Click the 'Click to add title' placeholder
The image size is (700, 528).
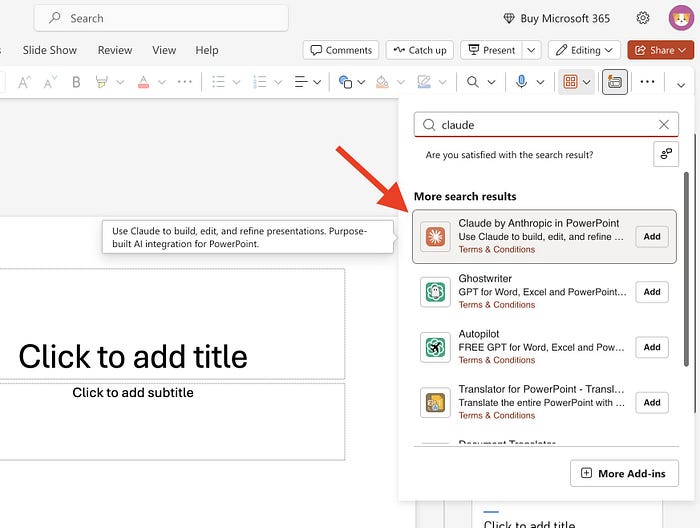tap(172, 324)
